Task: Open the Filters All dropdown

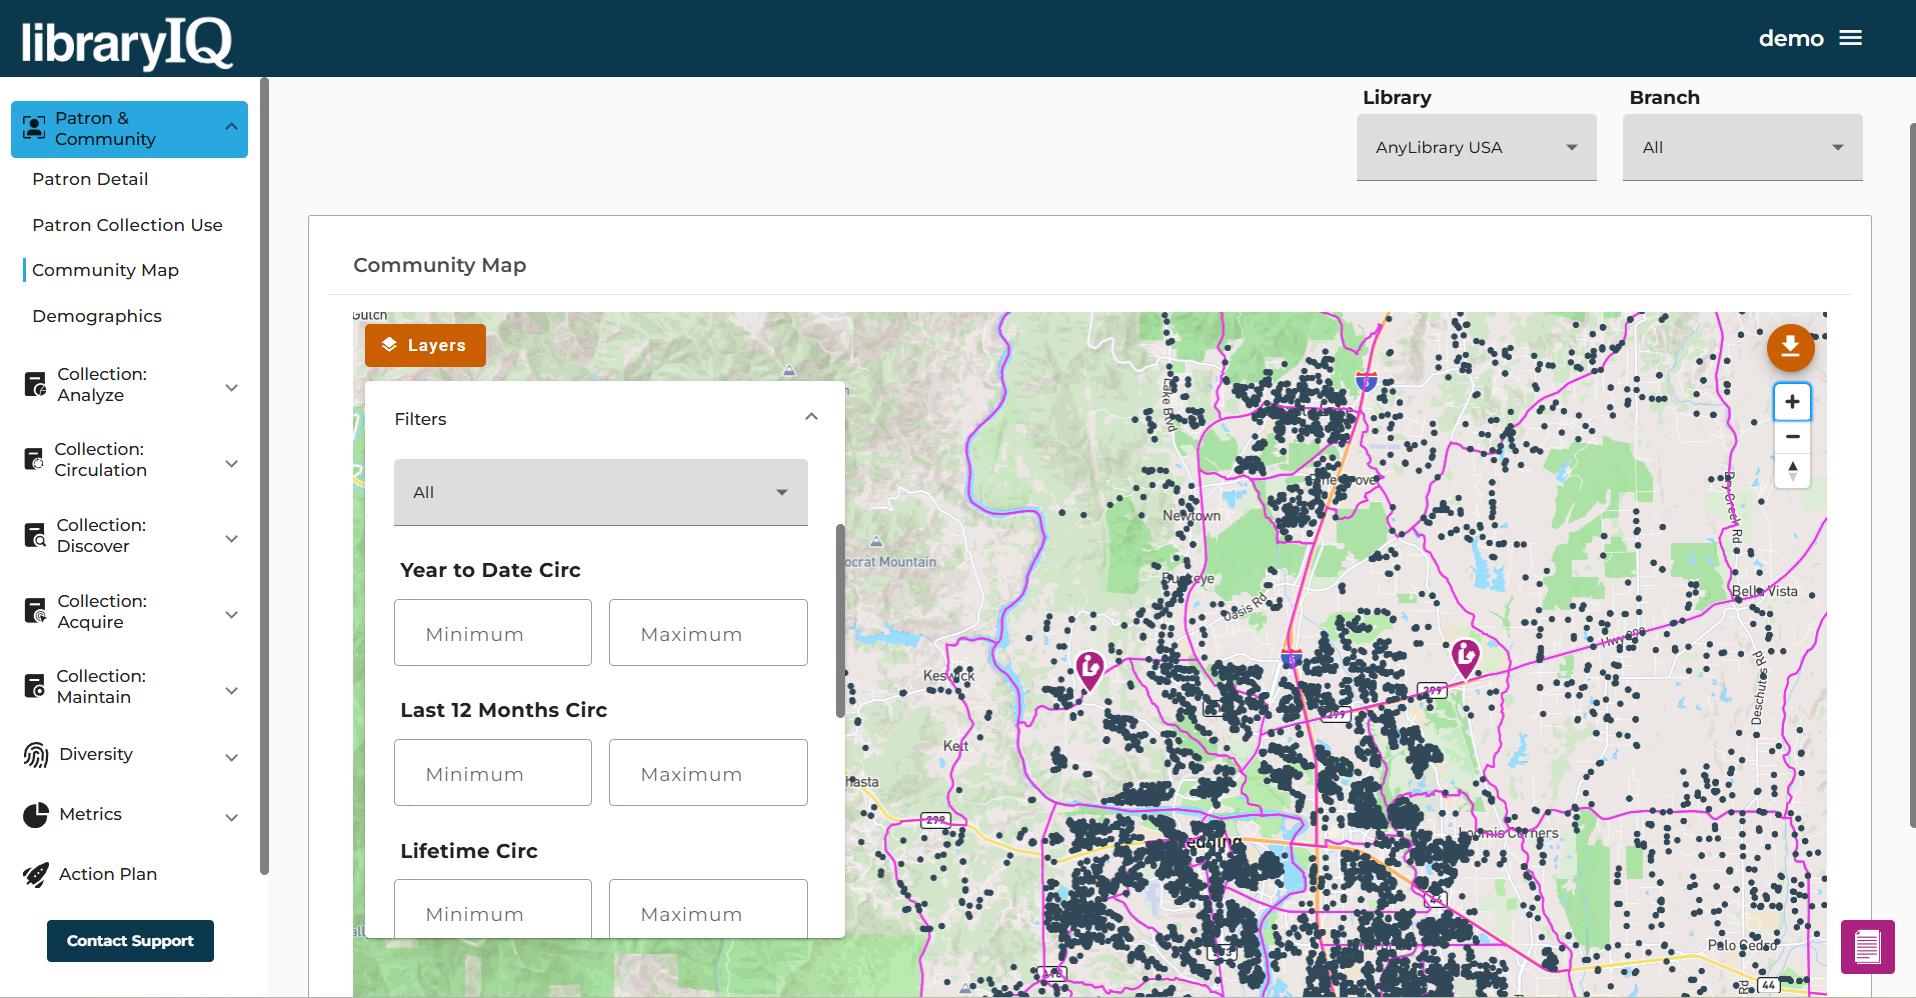Action: pos(600,492)
